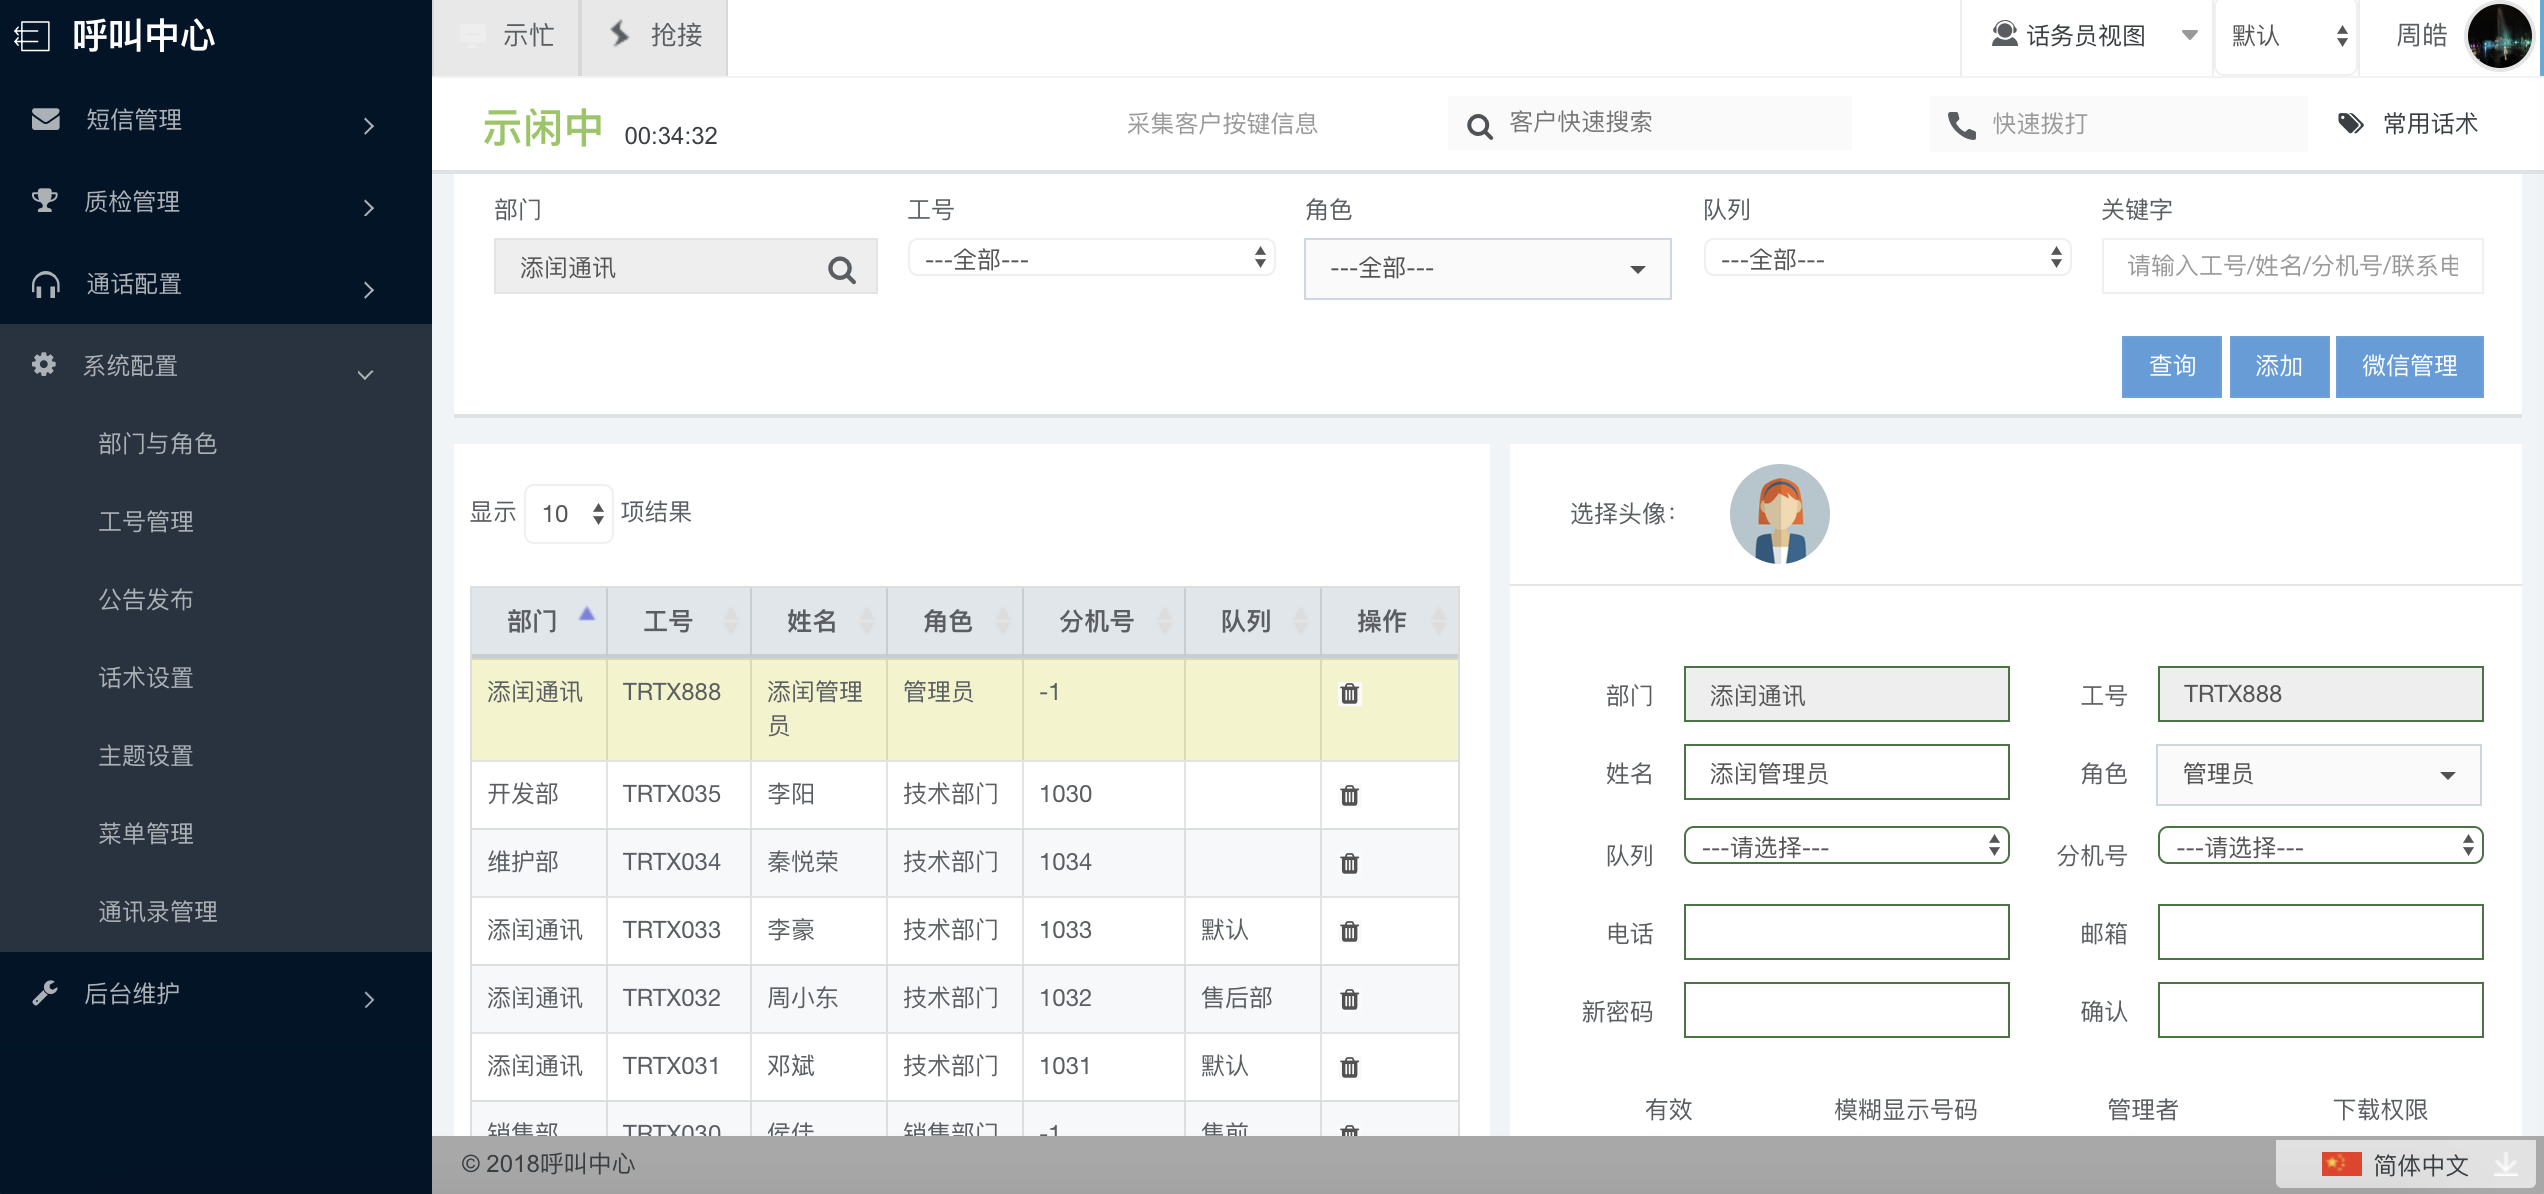The width and height of the screenshot is (2544, 1194).
Task: Click trash icon for TRTX033 李豪 row
Action: click(x=1349, y=931)
